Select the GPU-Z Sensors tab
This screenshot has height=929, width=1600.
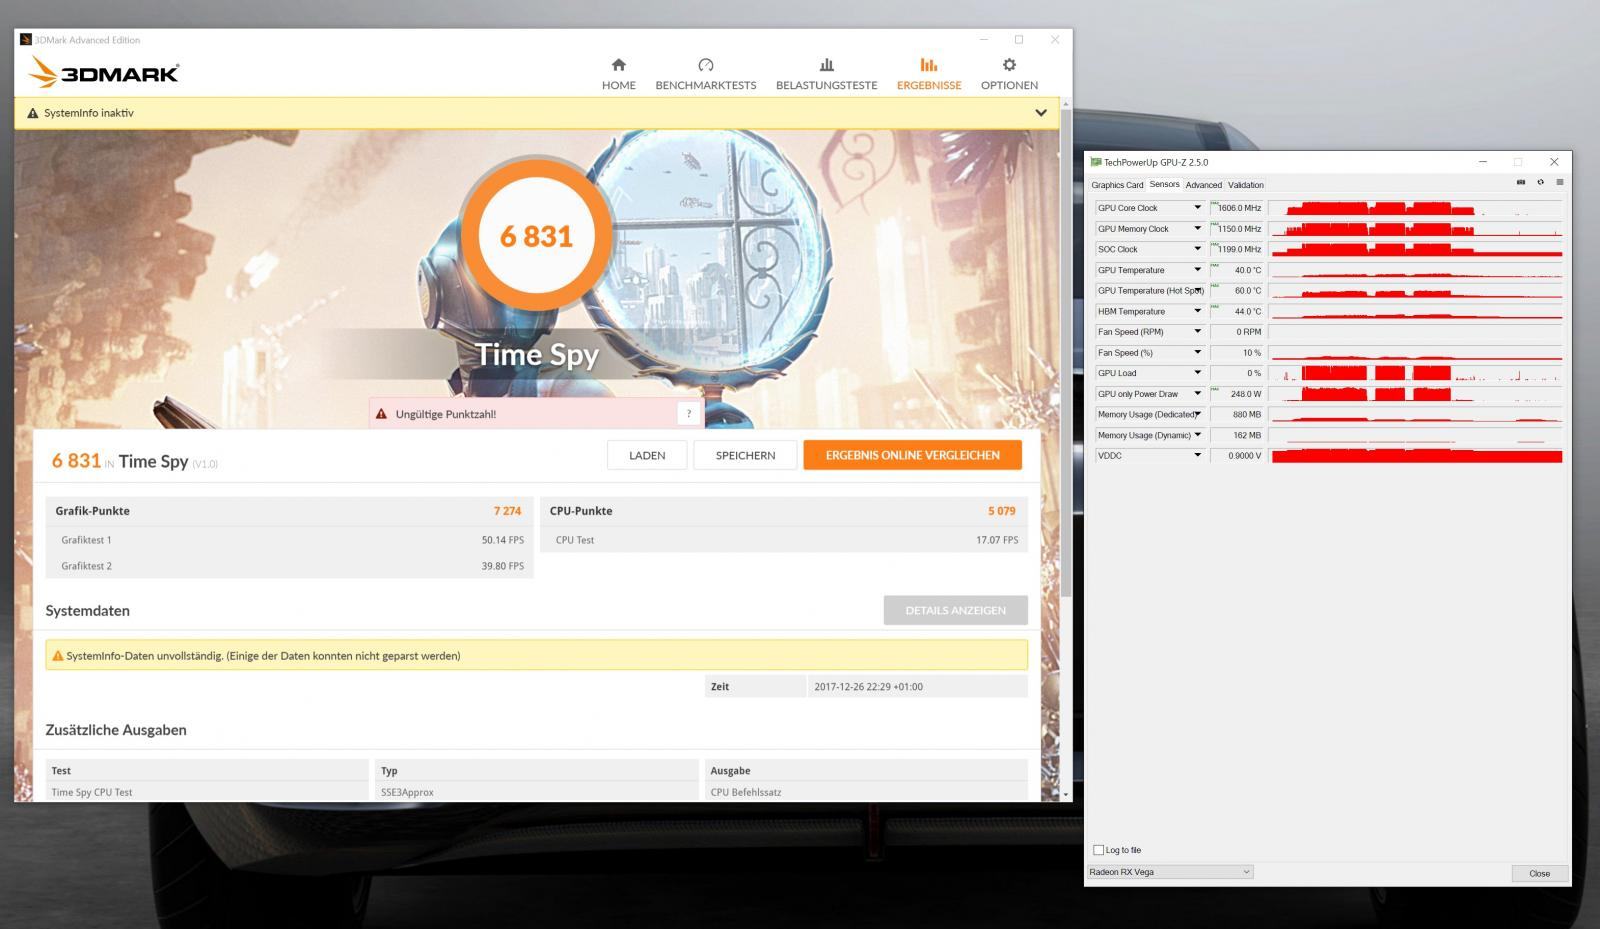1164,184
